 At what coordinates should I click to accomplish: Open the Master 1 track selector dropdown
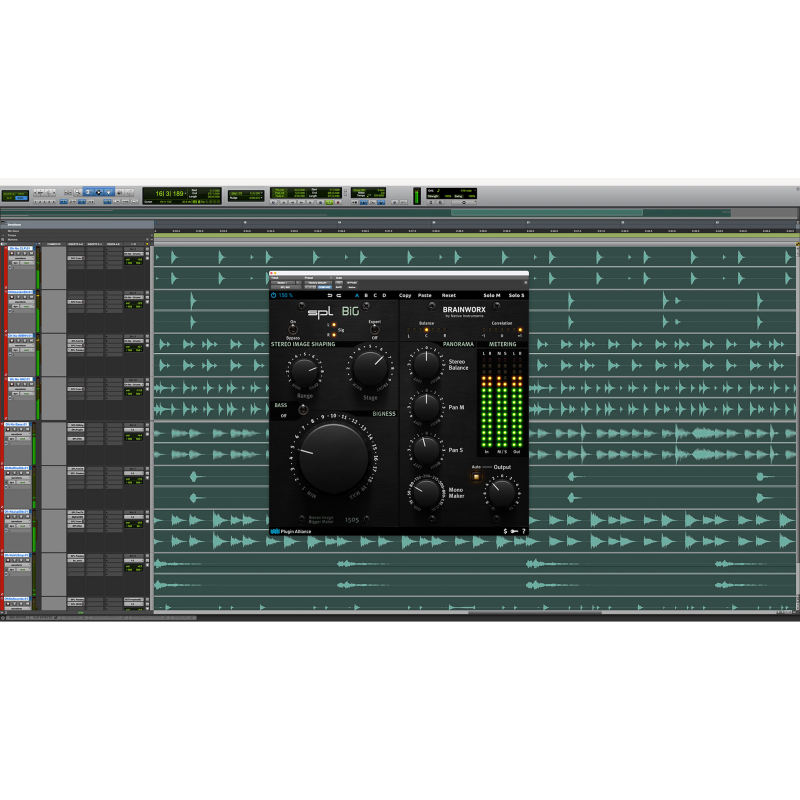click(283, 283)
